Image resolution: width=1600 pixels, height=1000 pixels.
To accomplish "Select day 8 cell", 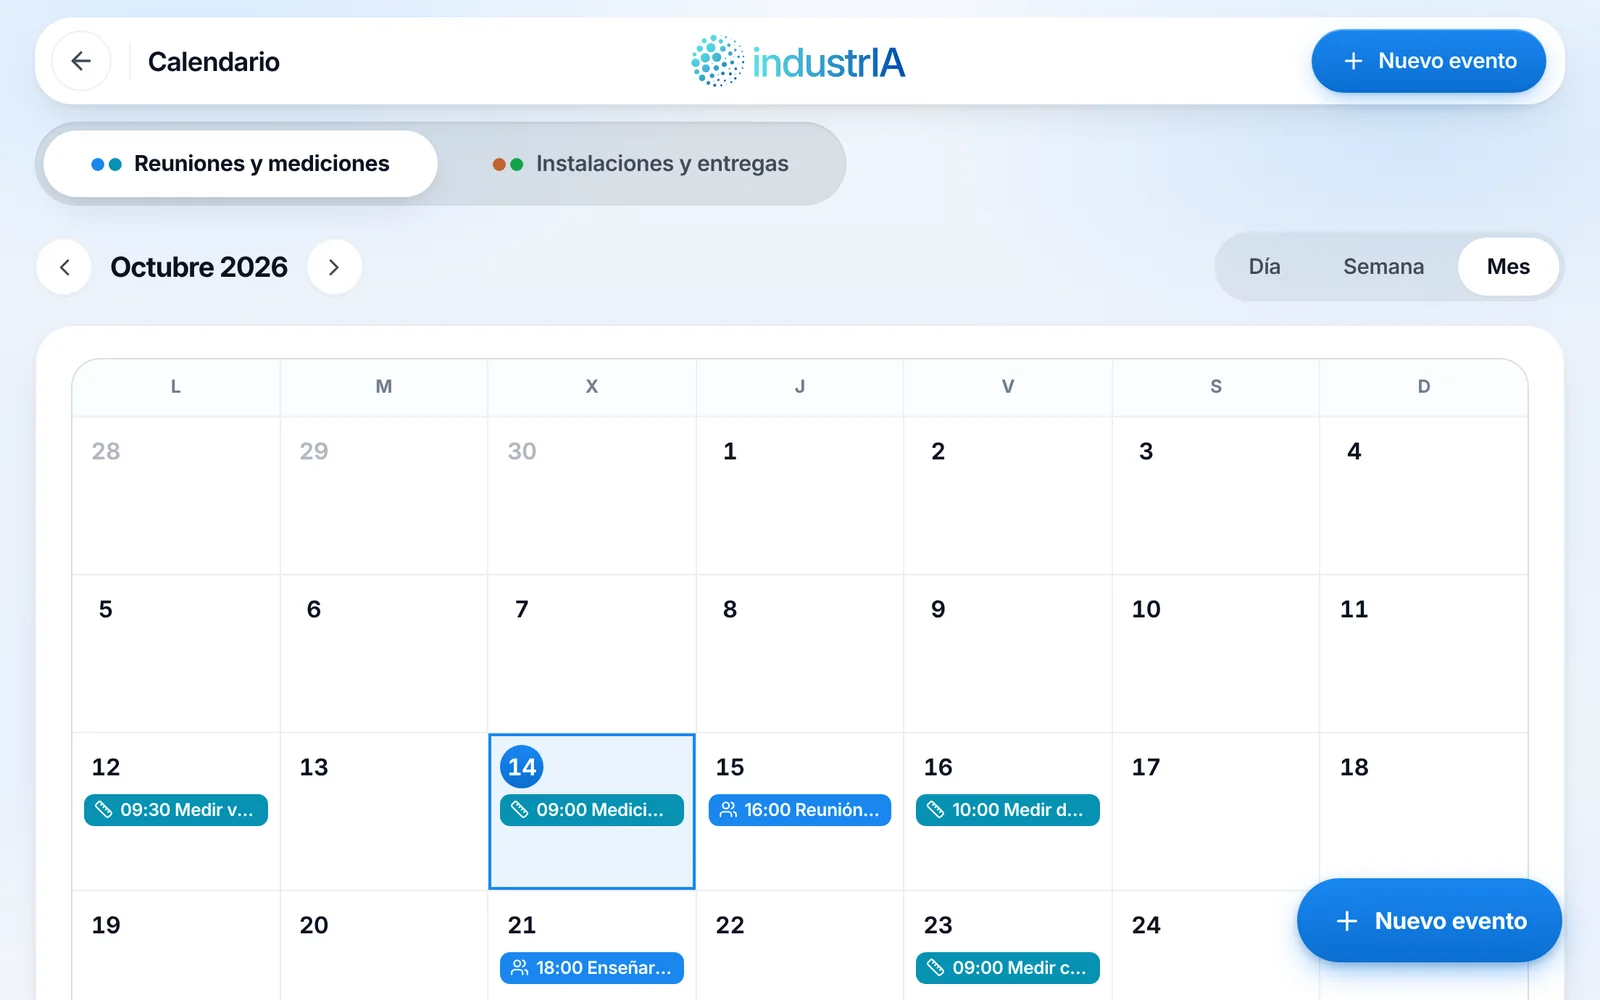I will point(800,654).
